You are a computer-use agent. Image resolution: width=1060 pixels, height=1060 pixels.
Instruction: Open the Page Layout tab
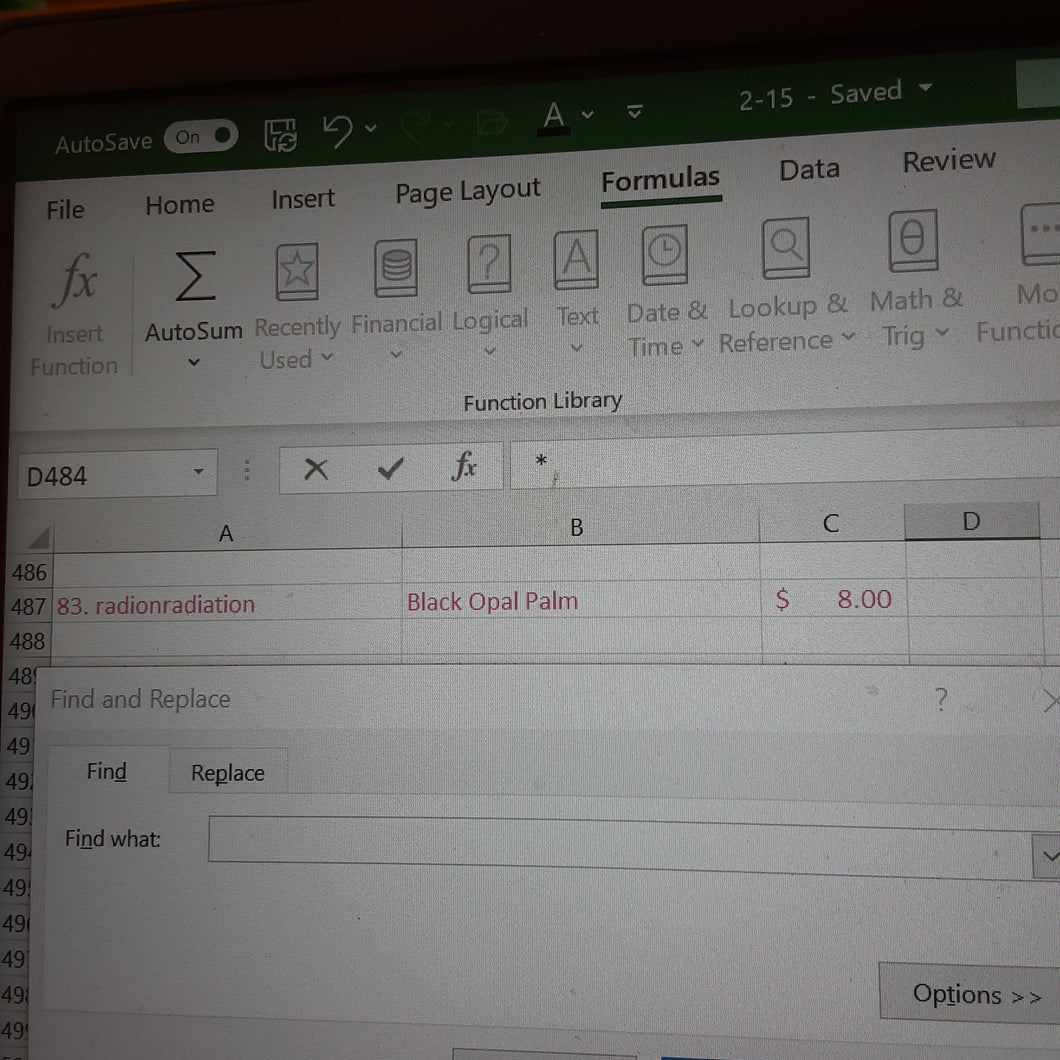coord(468,191)
